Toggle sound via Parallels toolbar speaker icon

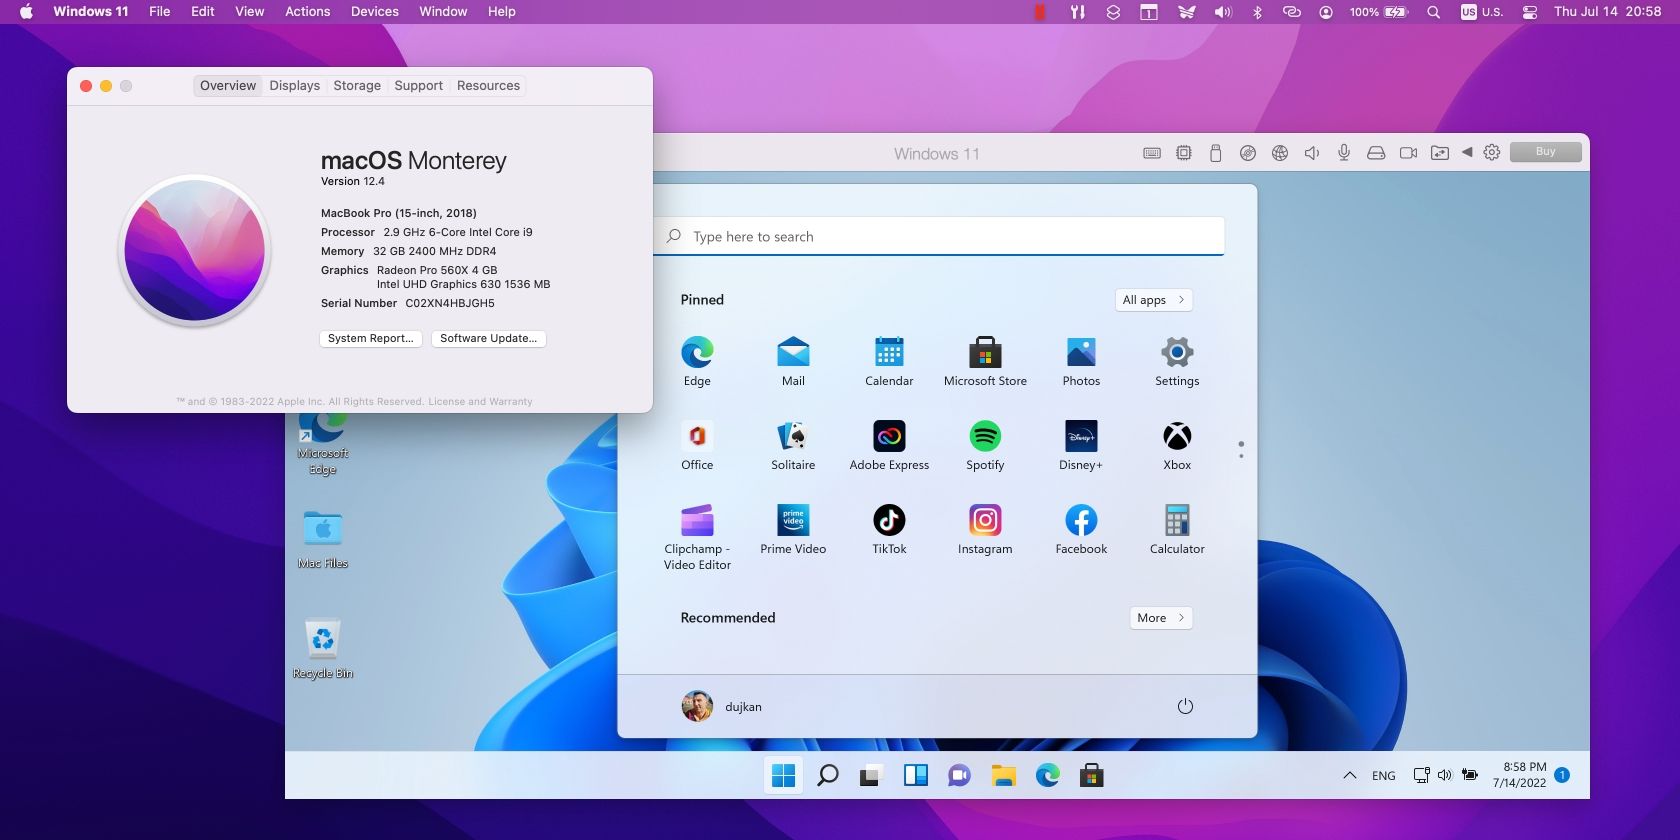[x=1311, y=153]
